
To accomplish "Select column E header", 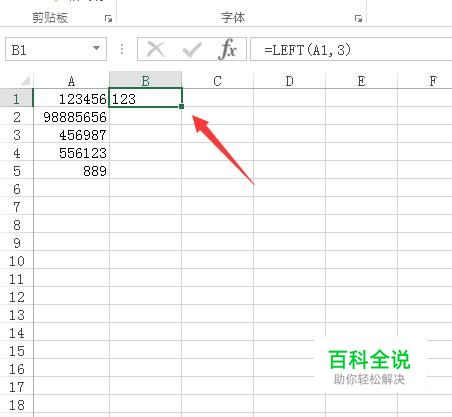I will point(361,80).
